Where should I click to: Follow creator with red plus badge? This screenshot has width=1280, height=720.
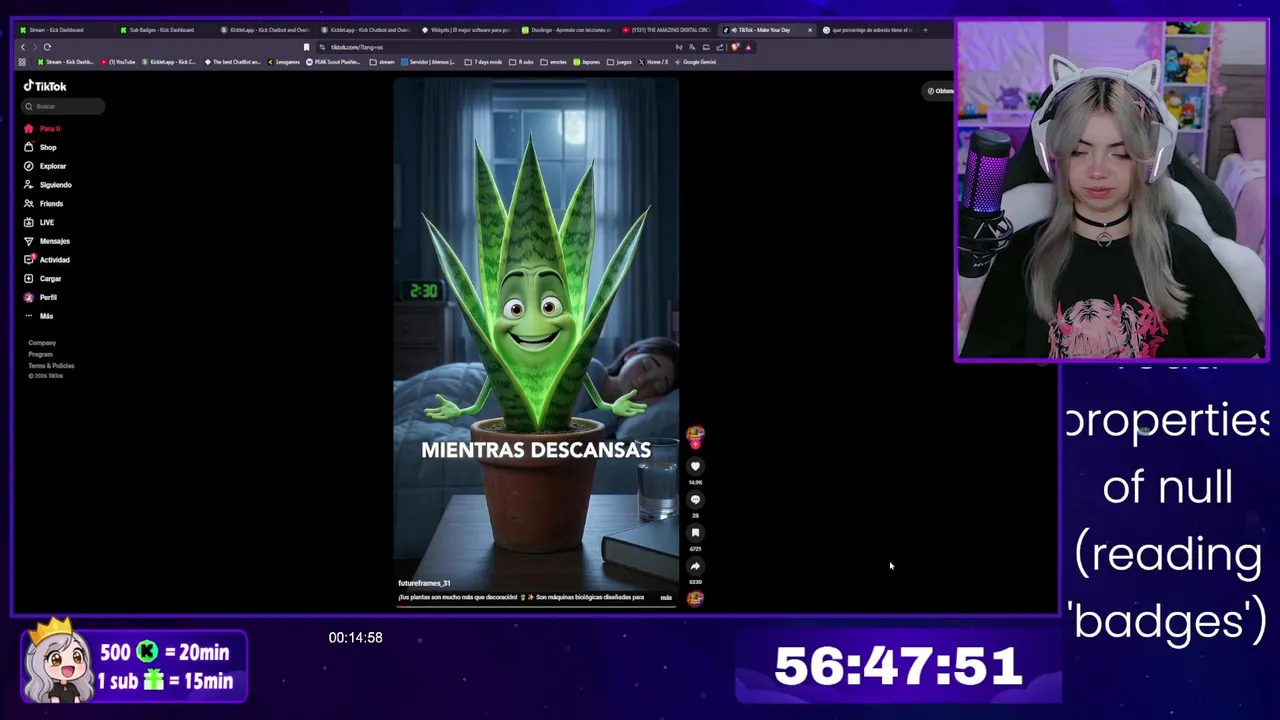(x=695, y=445)
